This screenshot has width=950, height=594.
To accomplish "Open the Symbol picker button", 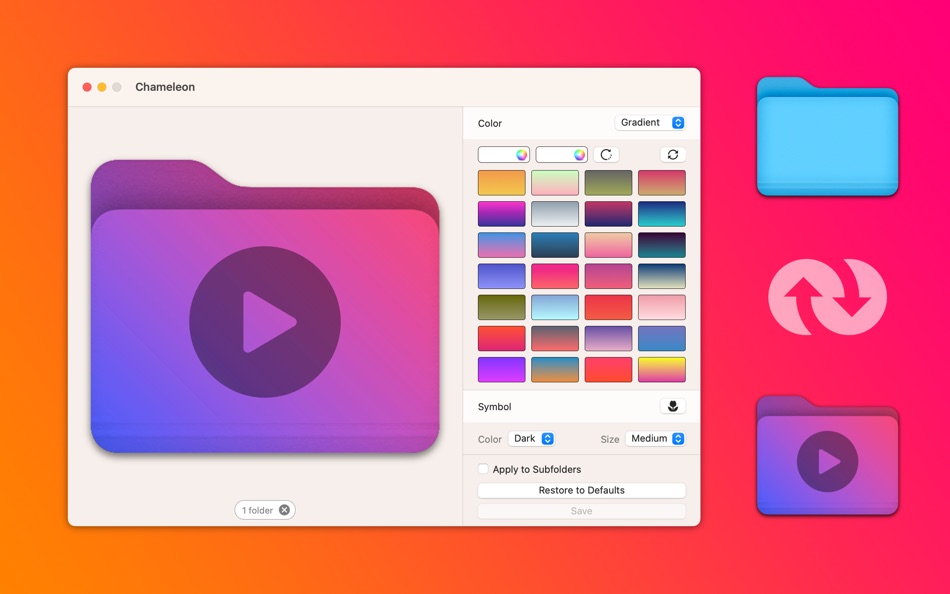I will 673,406.
